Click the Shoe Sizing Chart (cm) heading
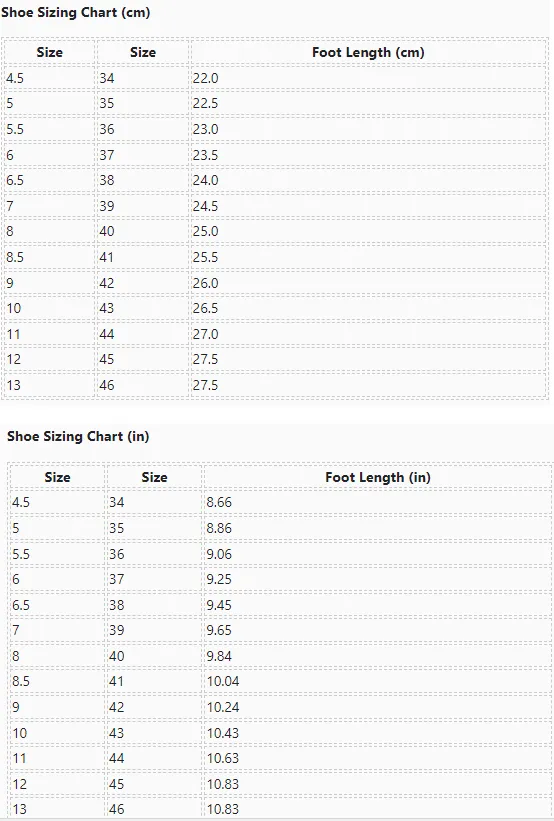This screenshot has width=554, height=821. (x=76, y=13)
